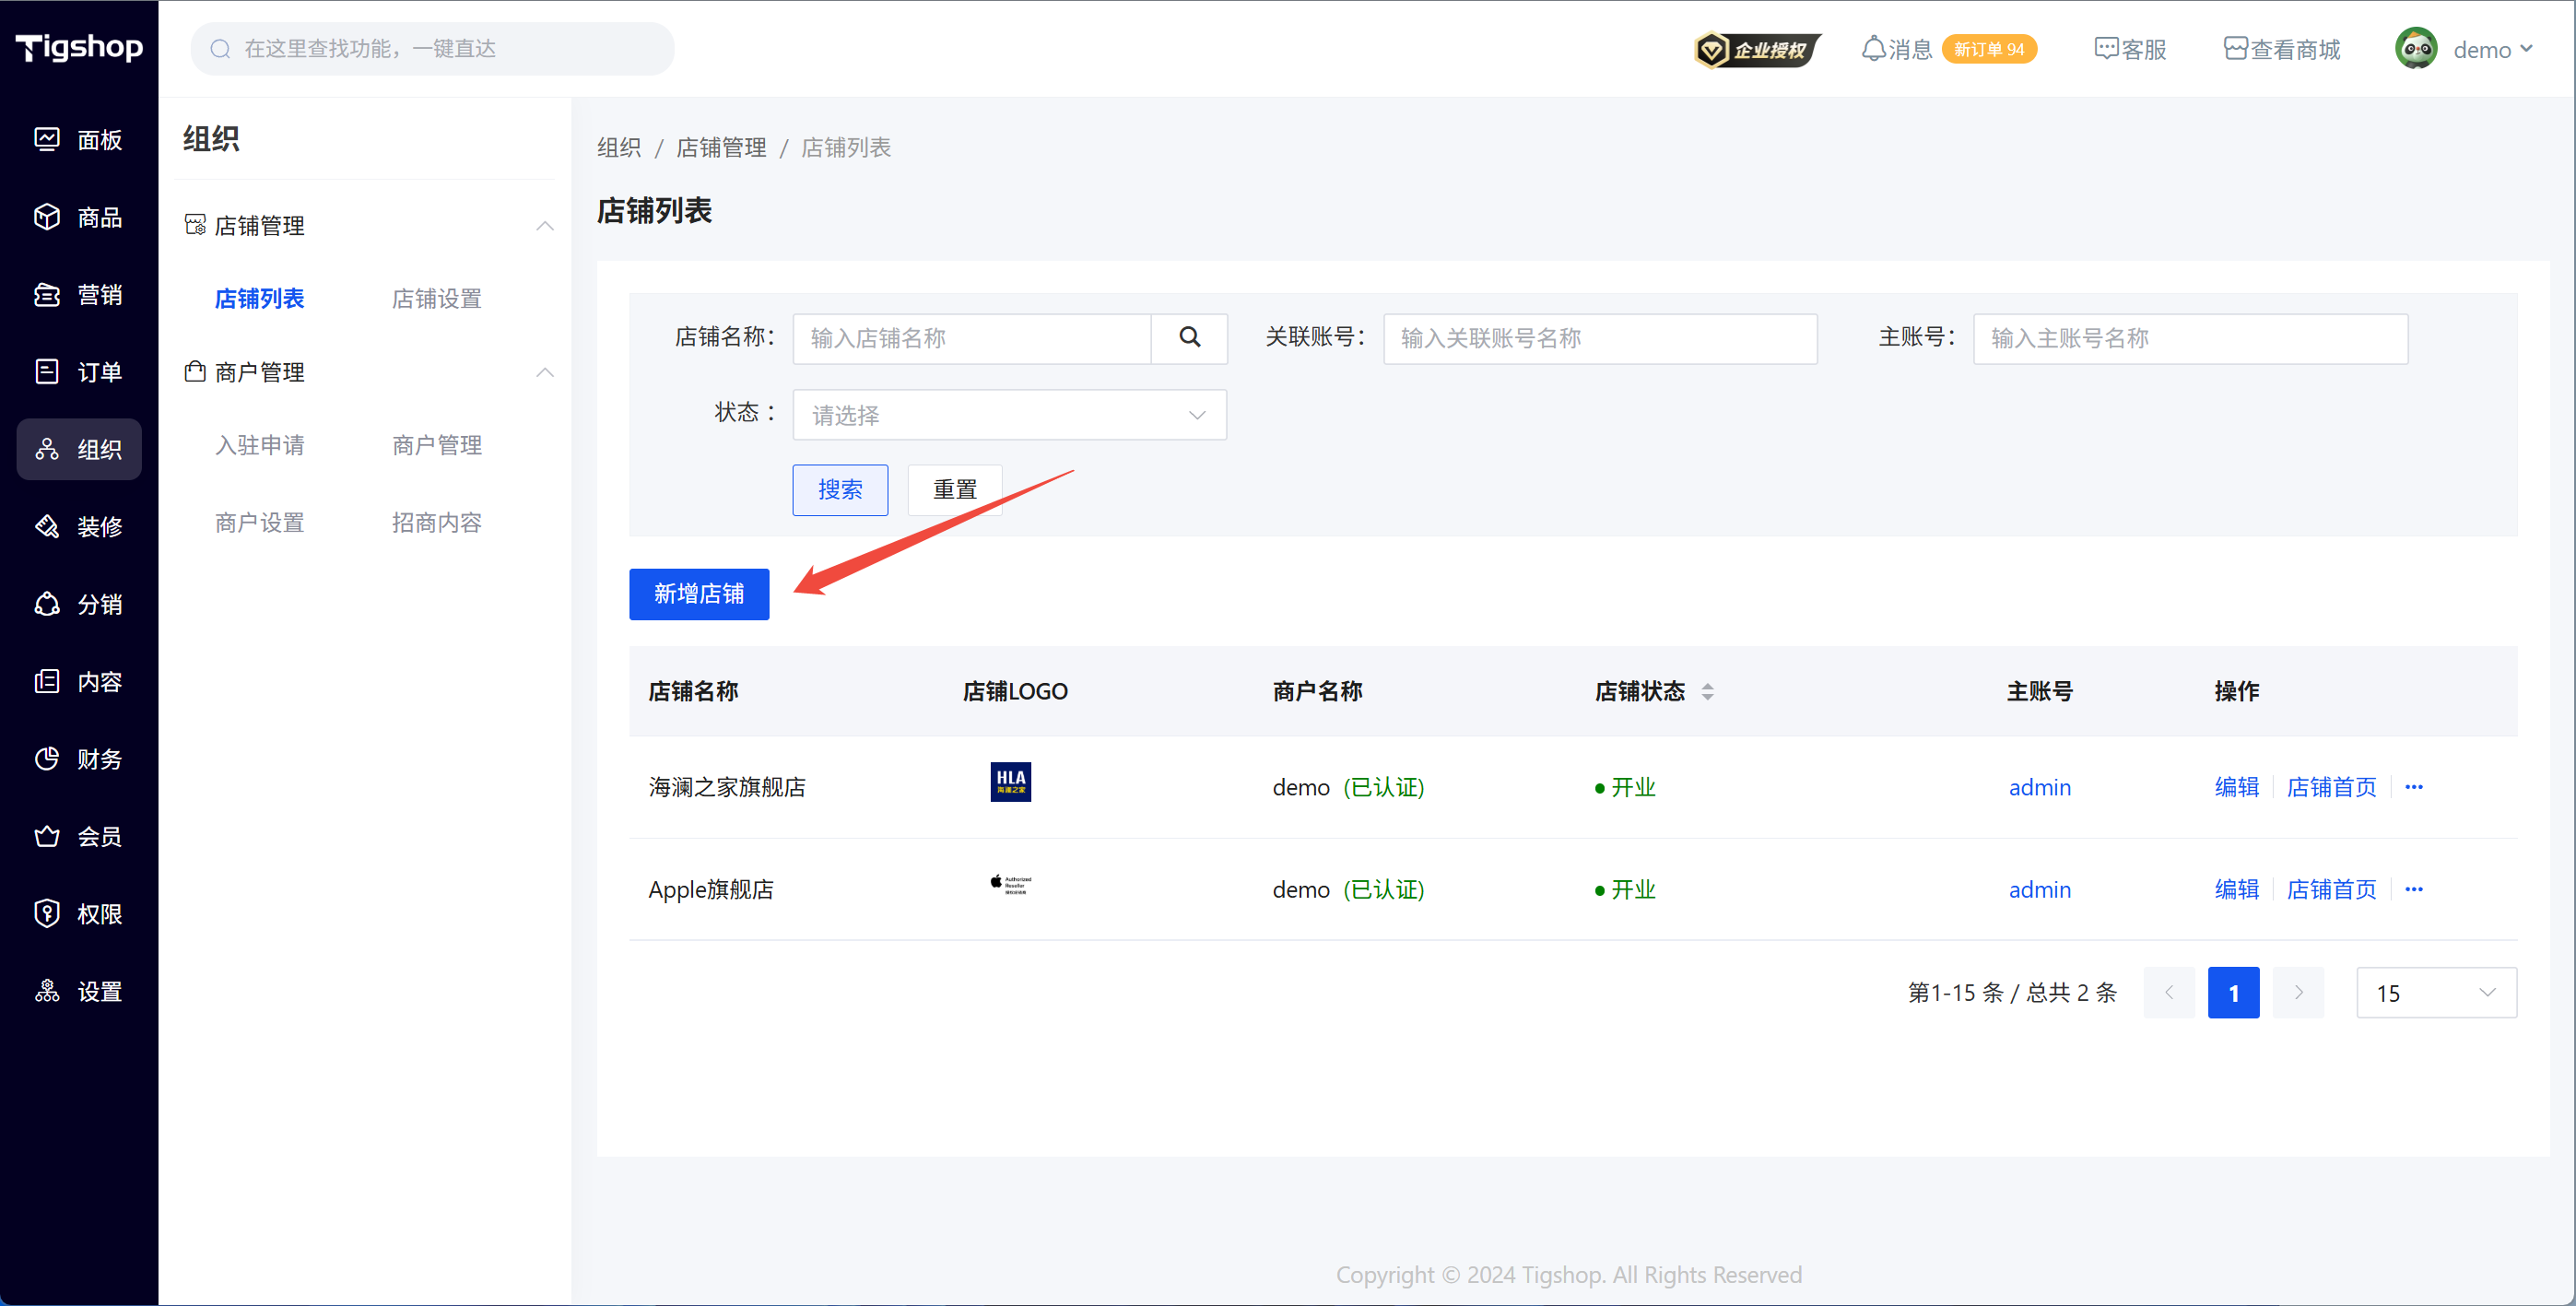Open the 状态 请选择 dropdown
Screen dimensions: 2576x1306
coord(1008,415)
